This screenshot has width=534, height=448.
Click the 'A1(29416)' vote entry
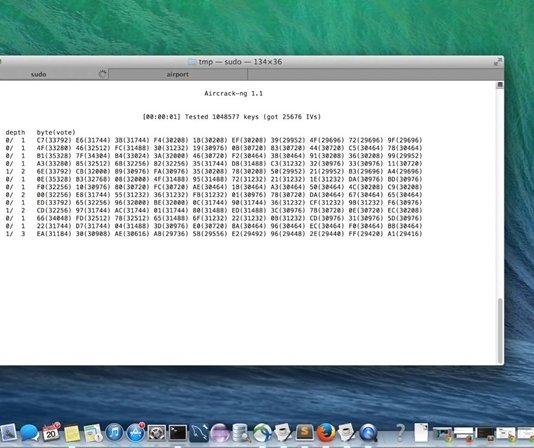pos(405,234)
